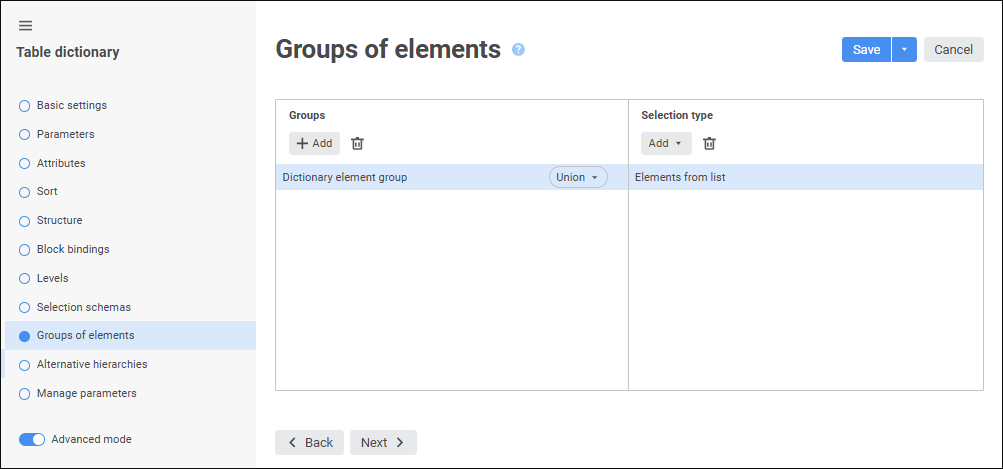Click the Cancel button

[954, 50]
